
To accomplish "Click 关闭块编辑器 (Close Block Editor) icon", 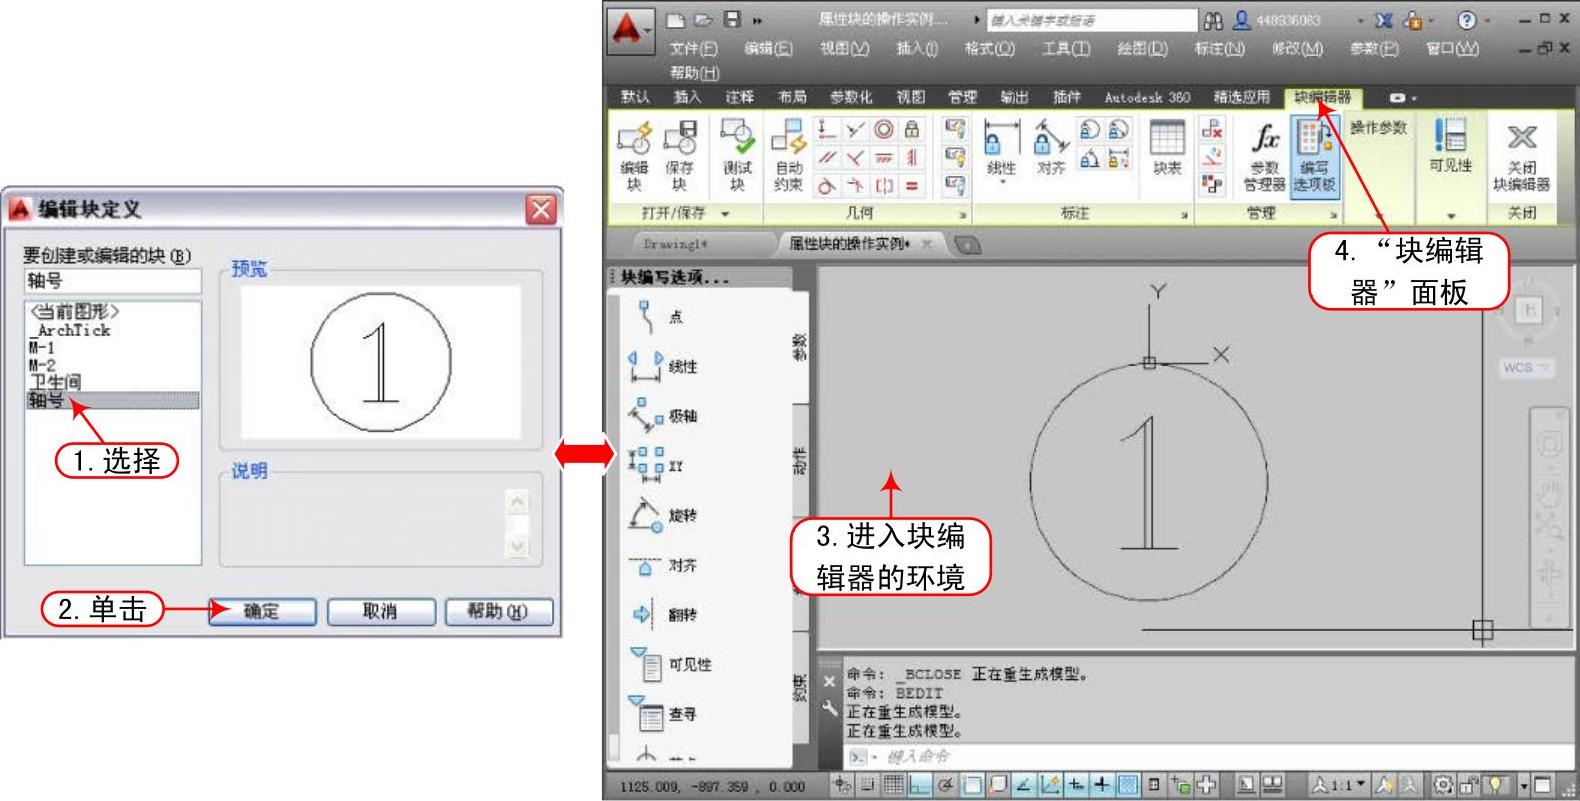I will pyautogui.click(x=1522, y=156).
